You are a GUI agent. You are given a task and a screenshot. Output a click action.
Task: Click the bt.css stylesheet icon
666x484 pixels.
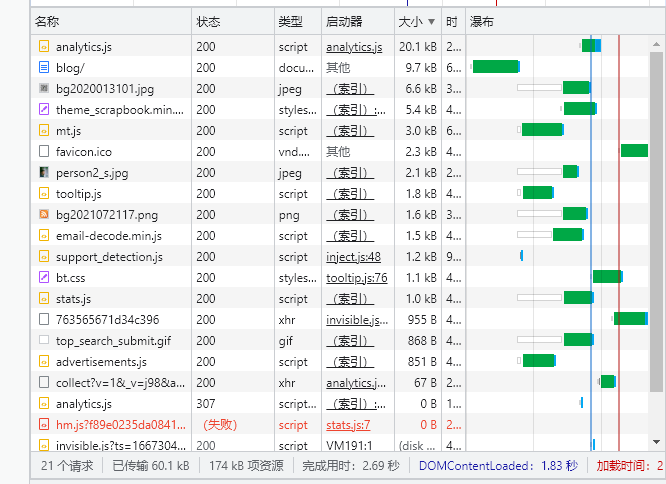(x=43, y=277)
